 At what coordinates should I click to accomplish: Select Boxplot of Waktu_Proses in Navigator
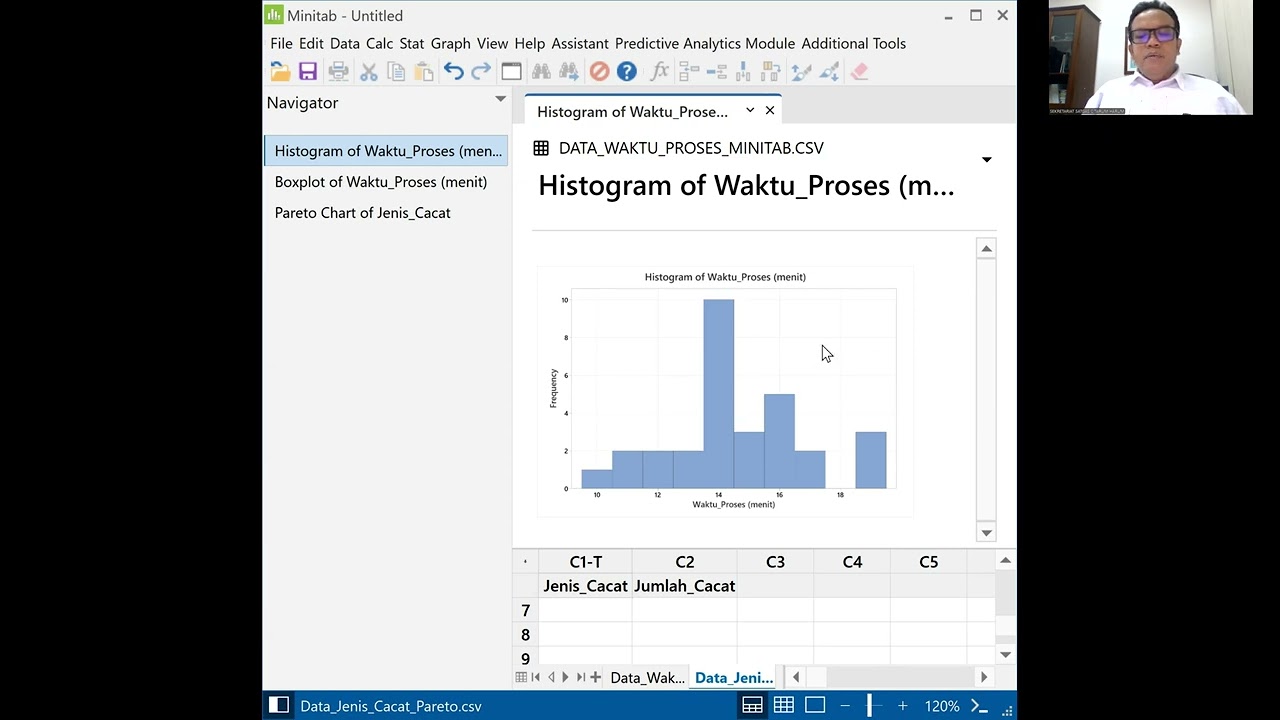coord(381,182)
